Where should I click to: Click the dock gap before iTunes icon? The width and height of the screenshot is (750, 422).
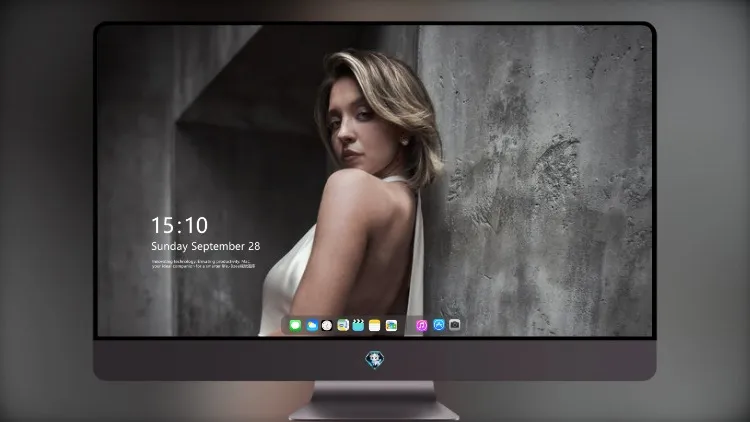click(x=407, y=325)
